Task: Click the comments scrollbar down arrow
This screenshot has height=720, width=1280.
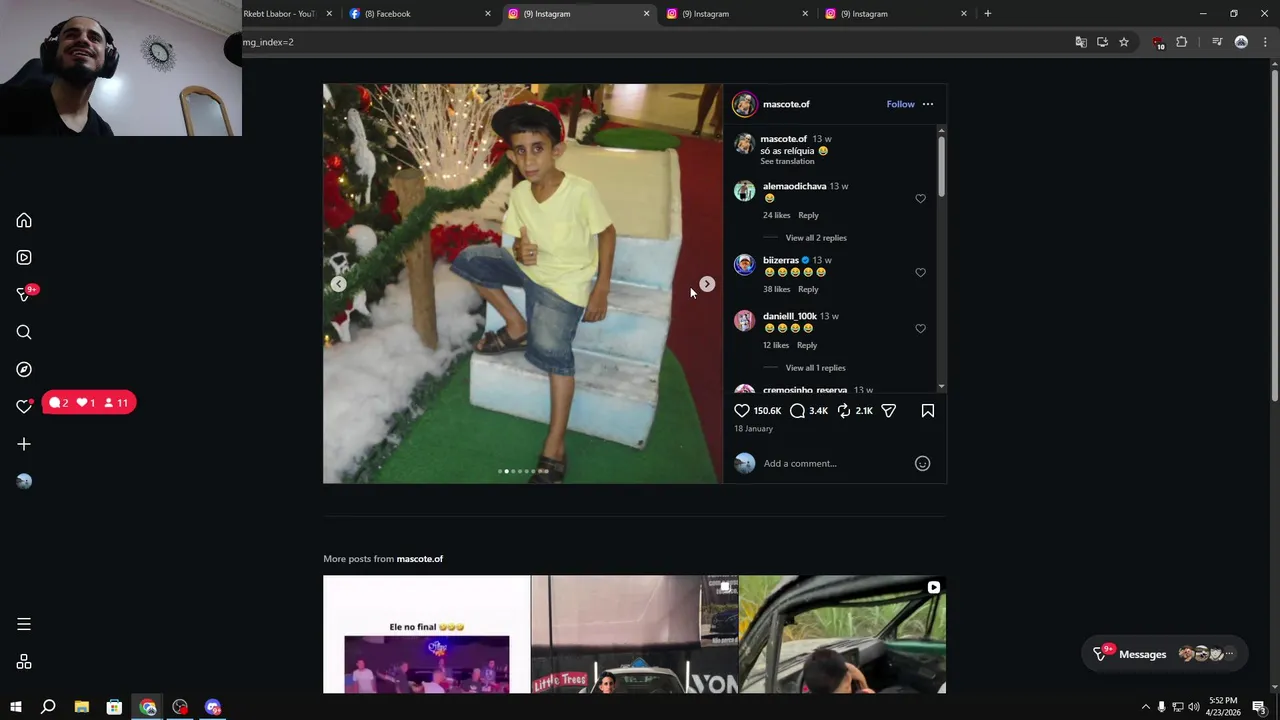Action: click(941, 386)
